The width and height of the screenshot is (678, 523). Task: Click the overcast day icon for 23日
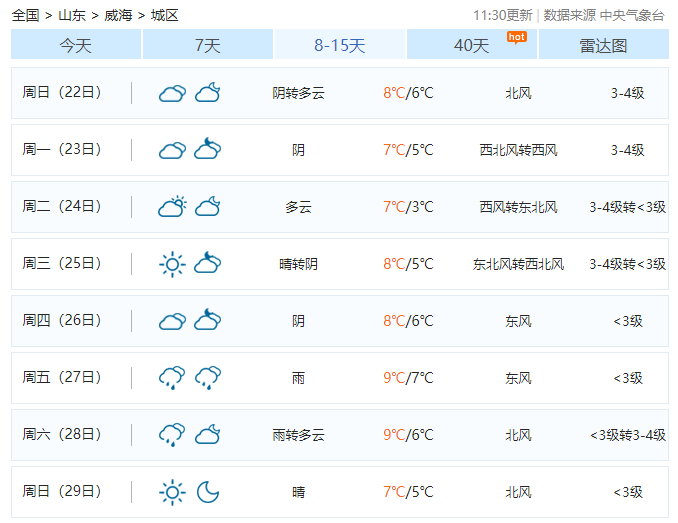point(172,150)
